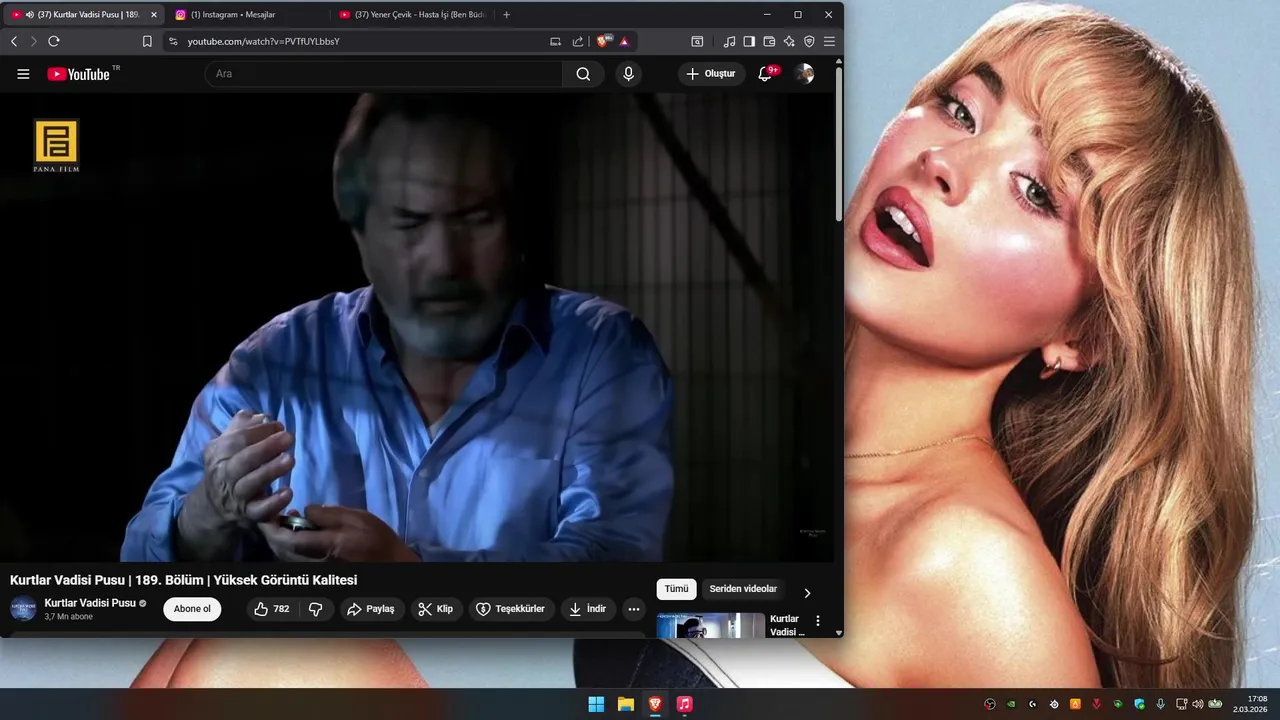
Task: Subscribe with the Abone ol button
Action: pyautogui.click(x=192, y=609)
